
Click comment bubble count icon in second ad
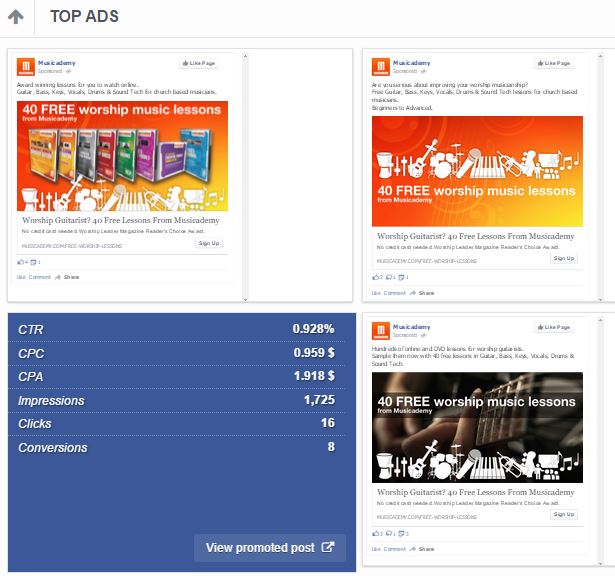pos(391,277)
